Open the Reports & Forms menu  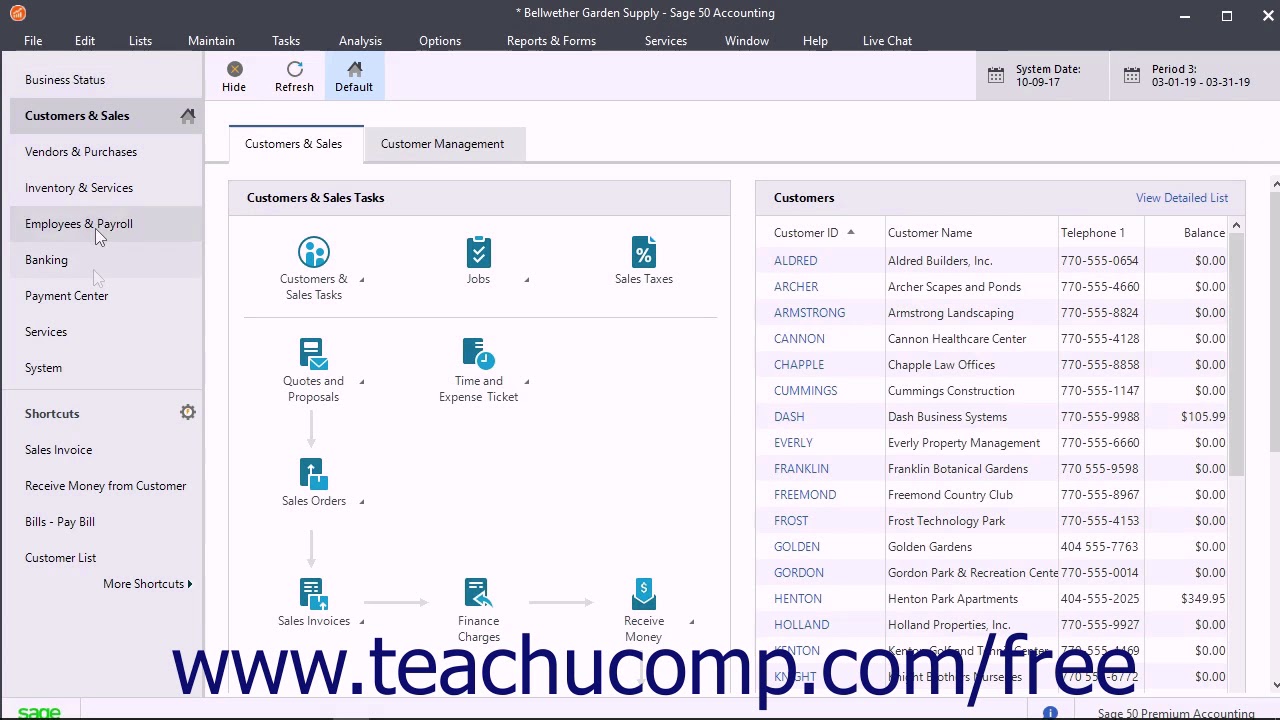tap(551, 41)
